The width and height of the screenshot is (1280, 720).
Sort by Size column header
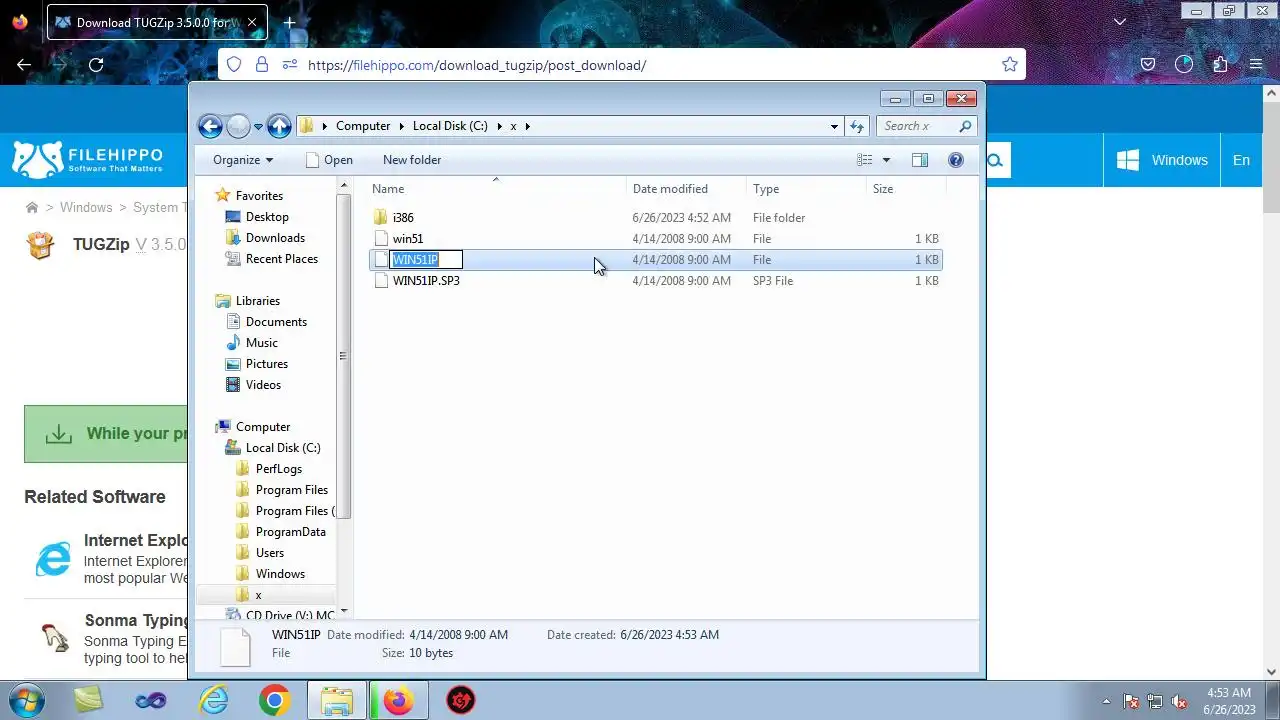coord(906,188)
